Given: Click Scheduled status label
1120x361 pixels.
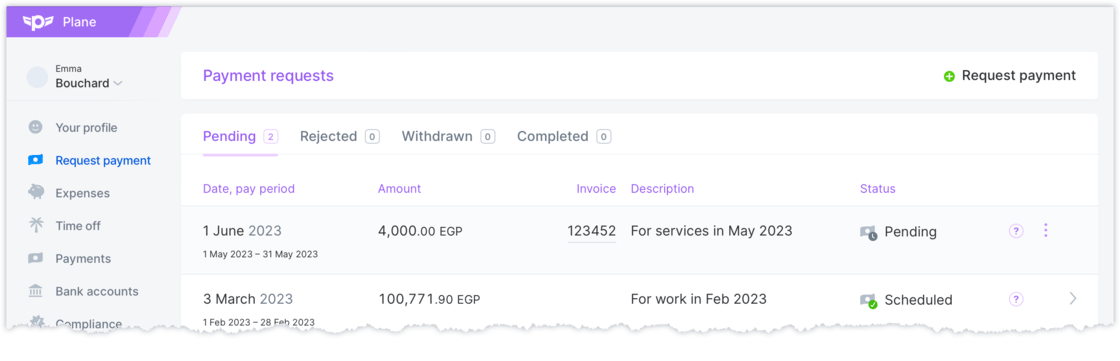Looking at the screenshot, I should [x=919, y=300].
